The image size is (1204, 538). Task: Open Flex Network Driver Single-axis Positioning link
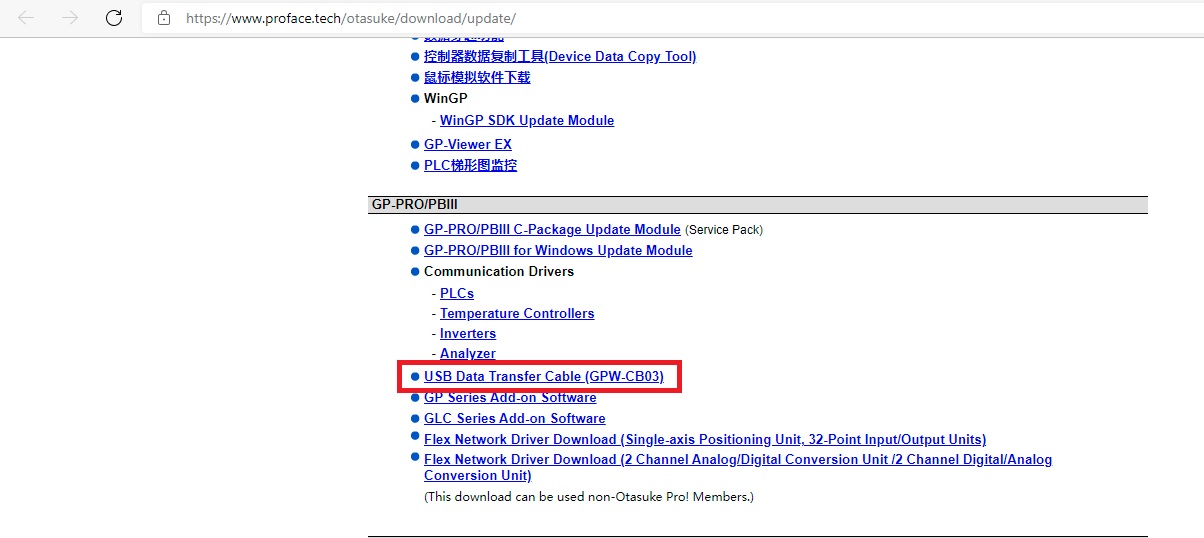pyautogui.click(x=704, y=439)
